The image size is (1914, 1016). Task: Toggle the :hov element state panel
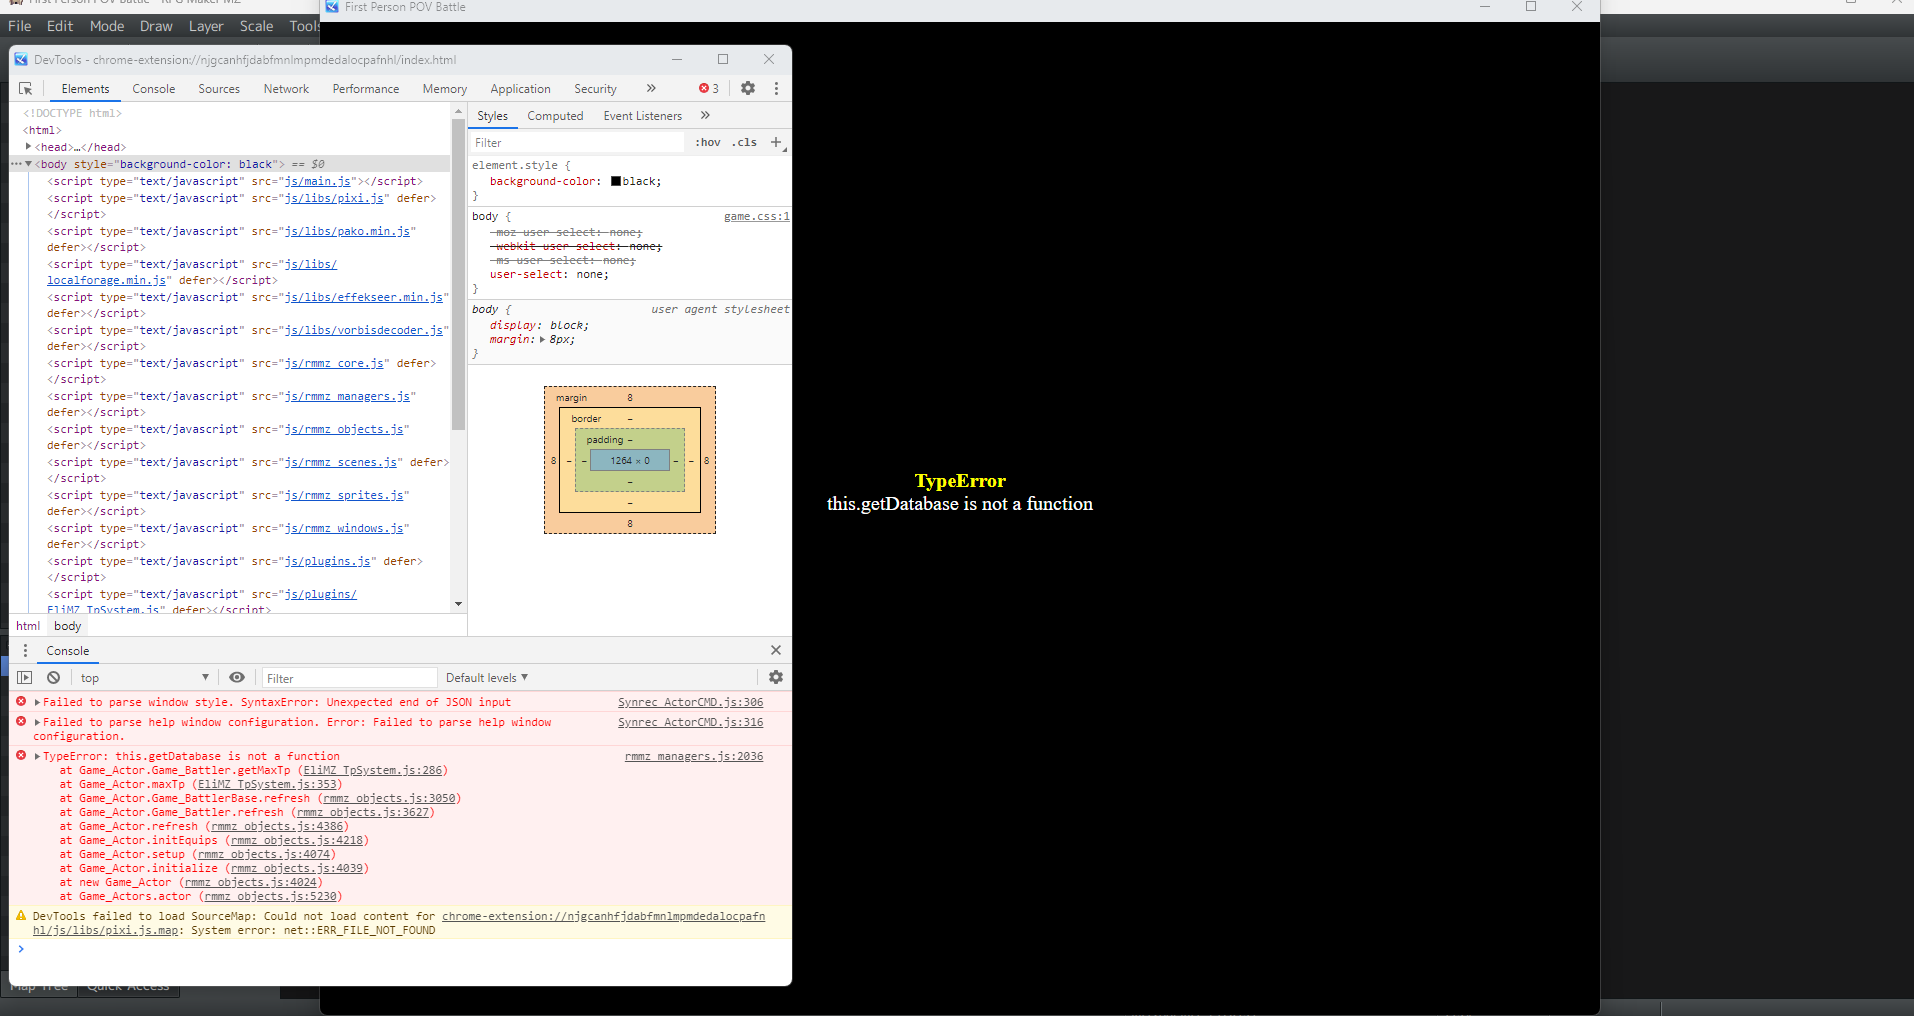pos(708,142)
